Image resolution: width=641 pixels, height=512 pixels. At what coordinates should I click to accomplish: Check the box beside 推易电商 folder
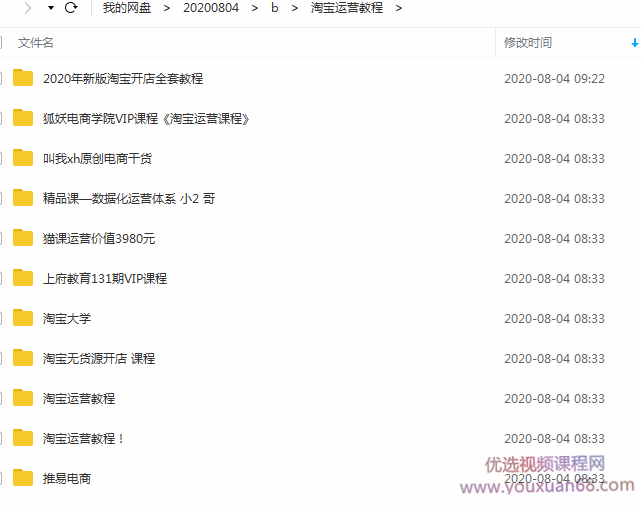pos(3,478)
